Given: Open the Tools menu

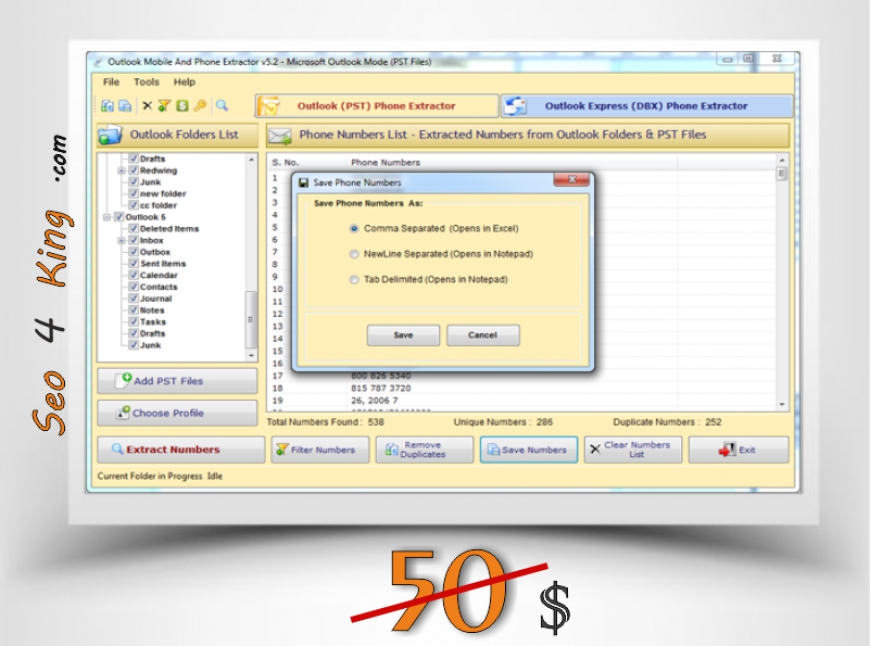Looking at the screenshot, I should 146,82.
